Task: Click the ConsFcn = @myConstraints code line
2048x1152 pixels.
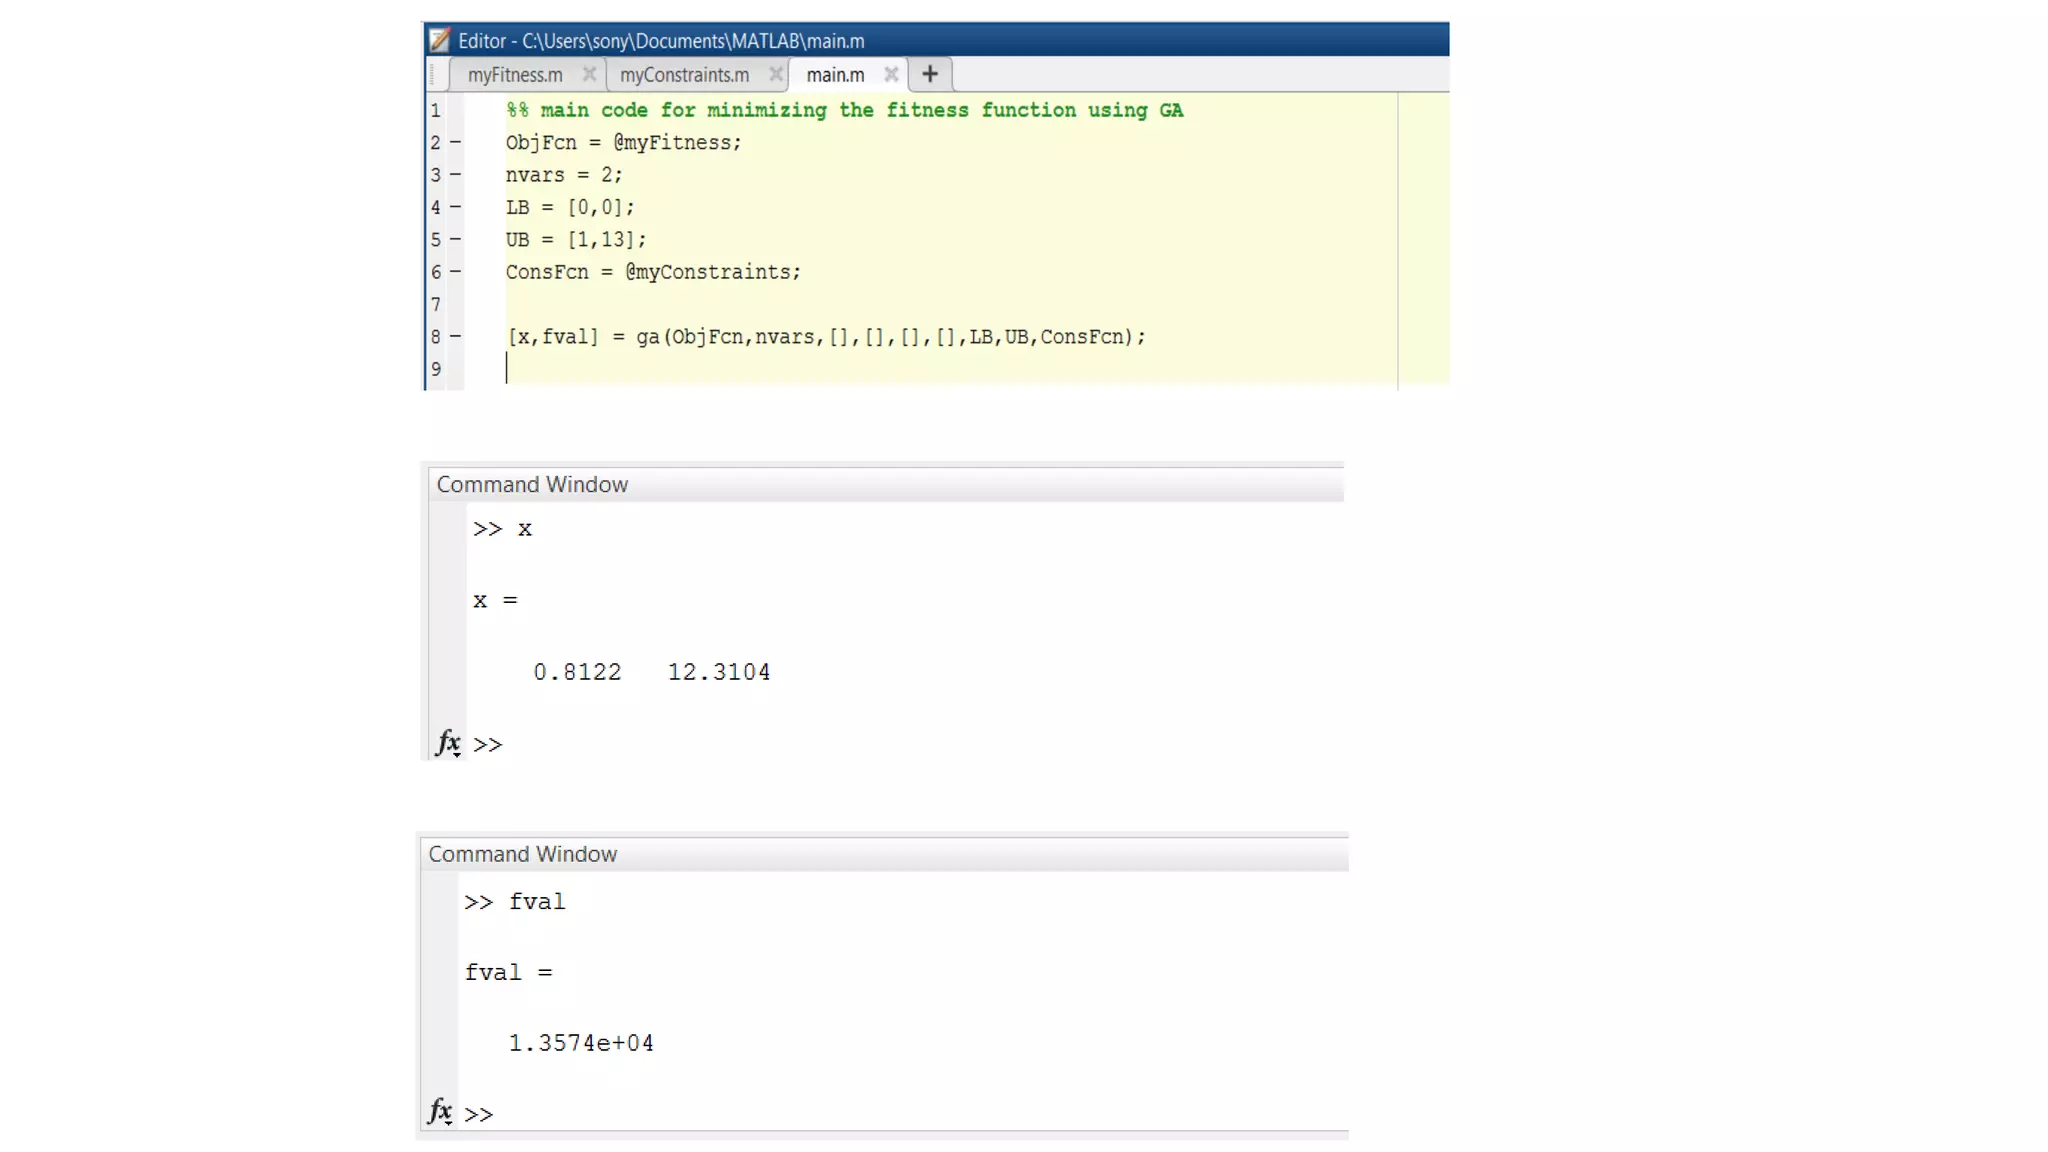Action: [652, 272]
